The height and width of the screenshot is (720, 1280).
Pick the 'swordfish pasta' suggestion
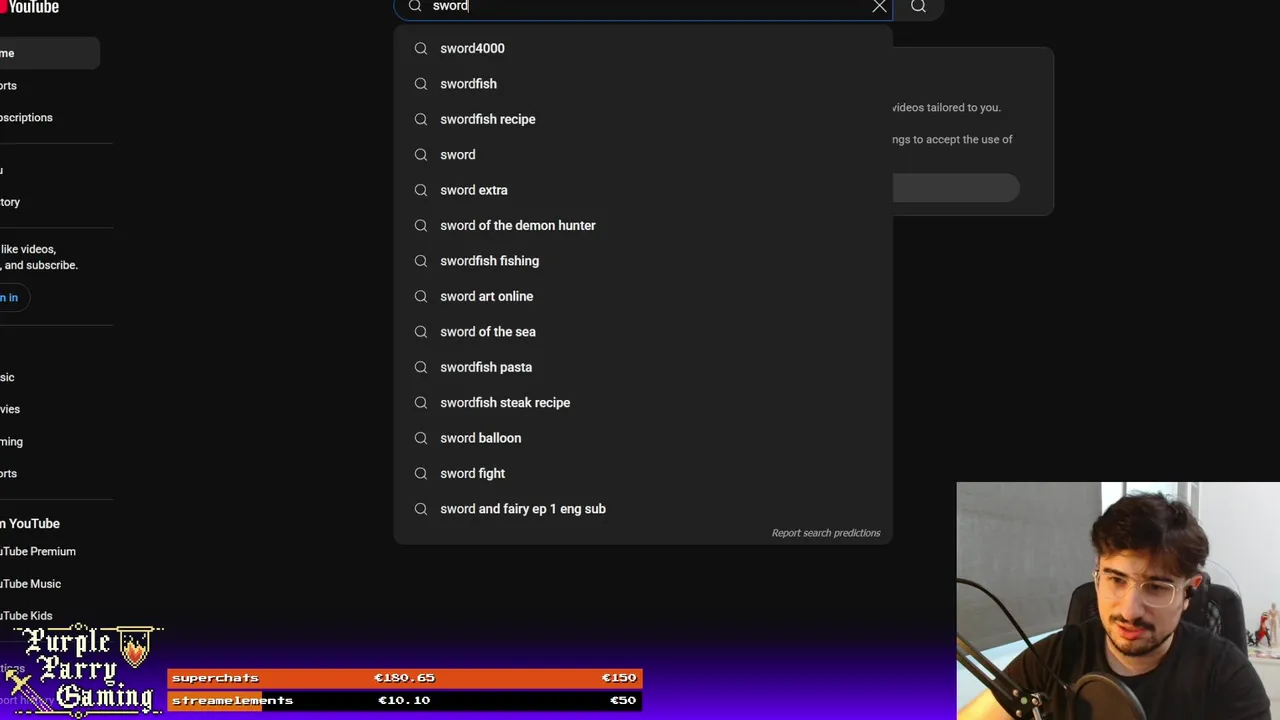[643, 367]
